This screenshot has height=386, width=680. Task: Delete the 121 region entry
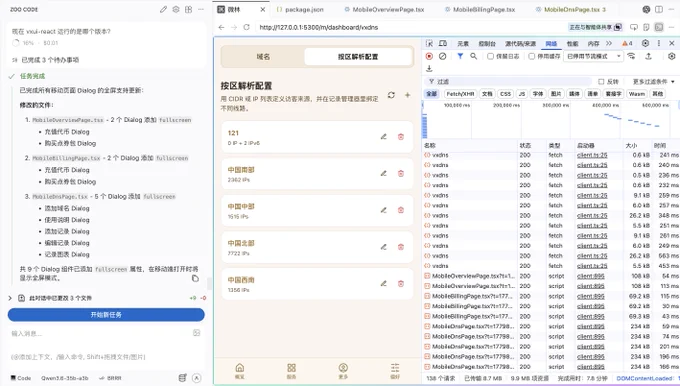point(401,137)
